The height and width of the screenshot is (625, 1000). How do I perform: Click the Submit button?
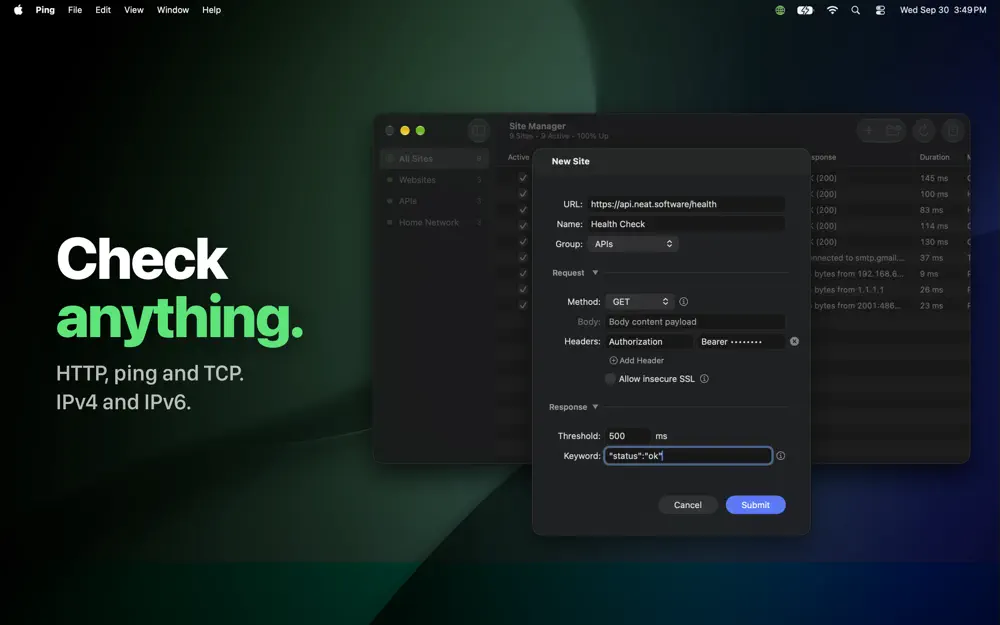(756, 504)
